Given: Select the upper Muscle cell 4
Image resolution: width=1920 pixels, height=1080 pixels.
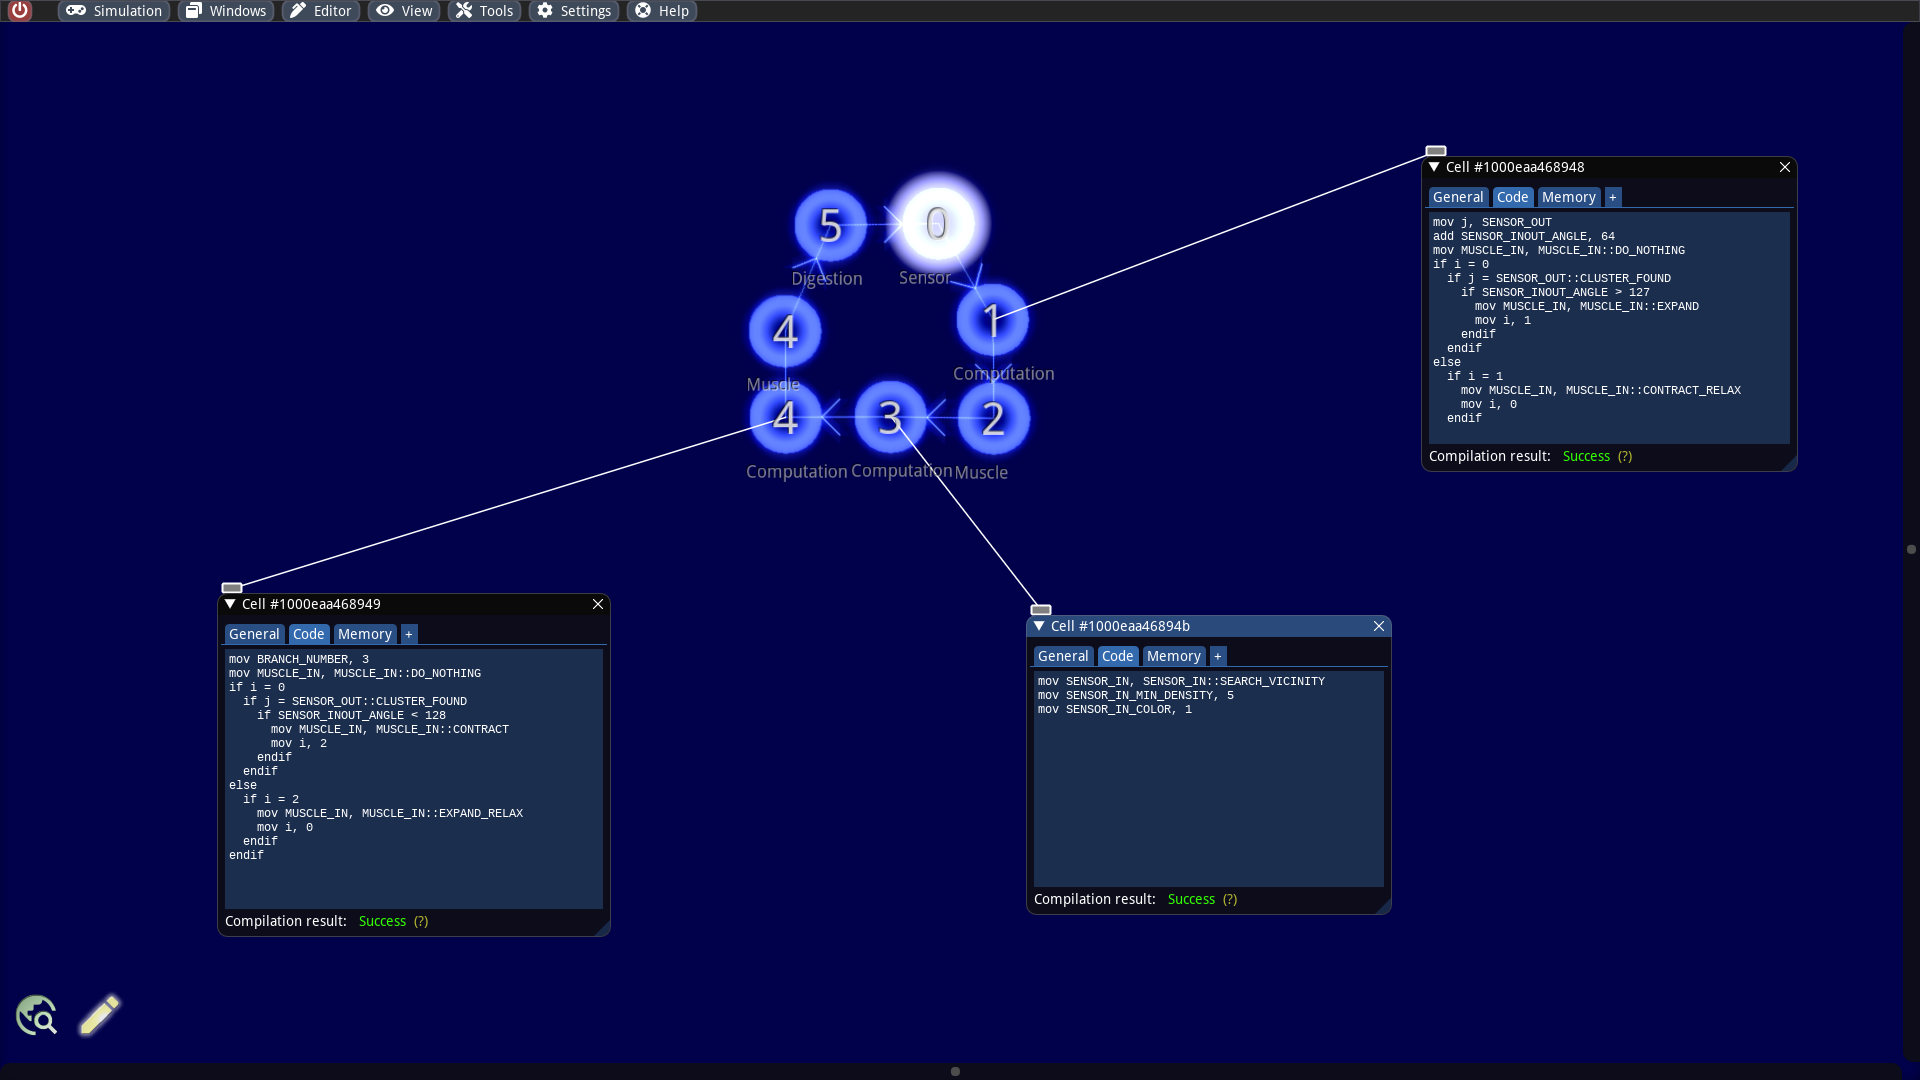Looking at the screenshot, I should [x=785, y=331].
